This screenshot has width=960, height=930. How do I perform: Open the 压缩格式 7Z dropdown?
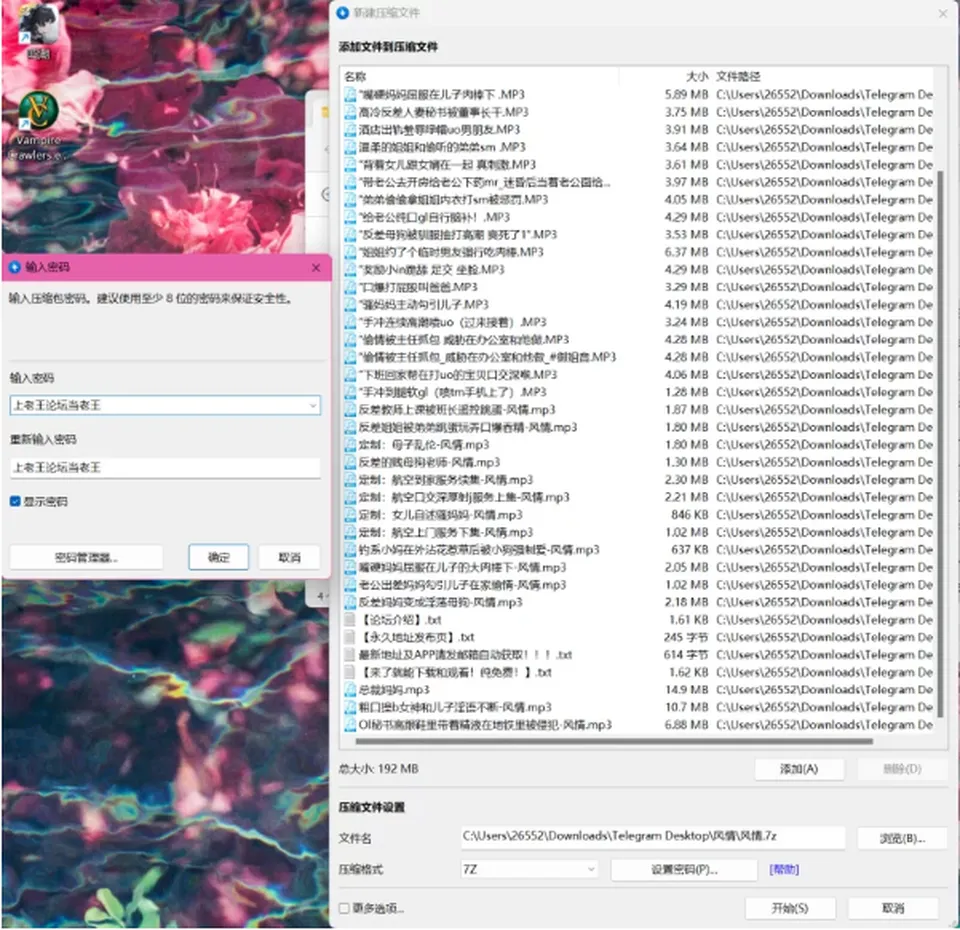(x=528, y=869)
